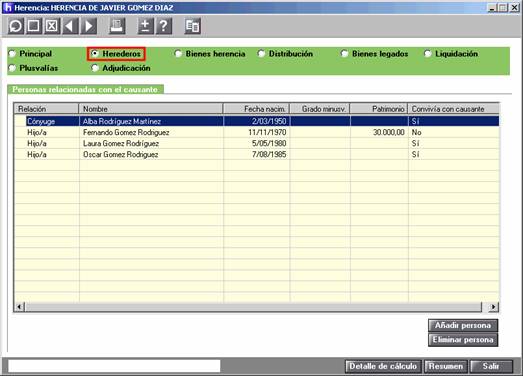Viewport: 523px width, 376px height.
Task: Select the Bienes herencia radio option
Action: (210, 53)
